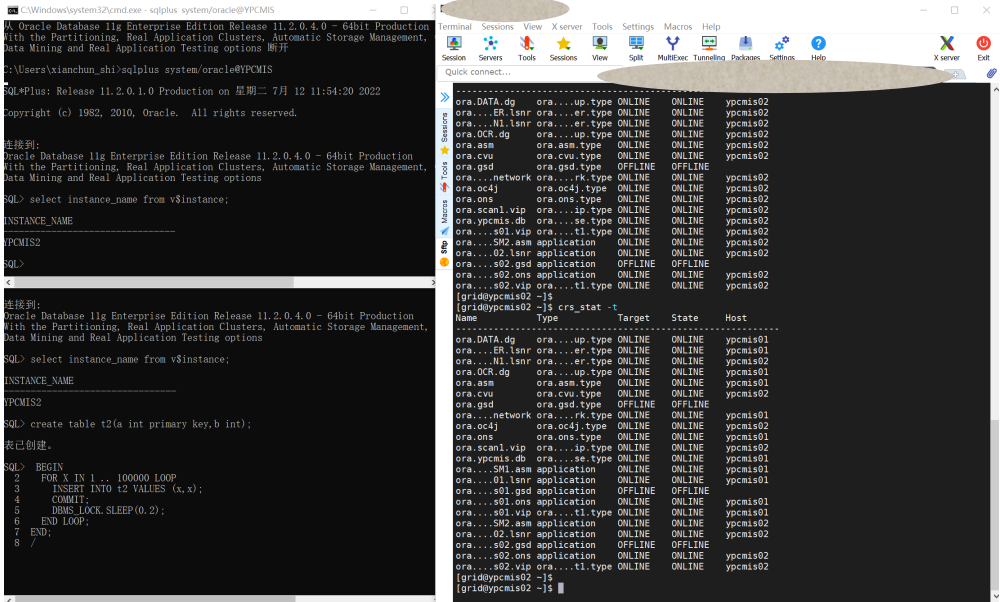Click the Split terminal icon
The height and width of the screenshot is (602, 1000).
(636, 48)
